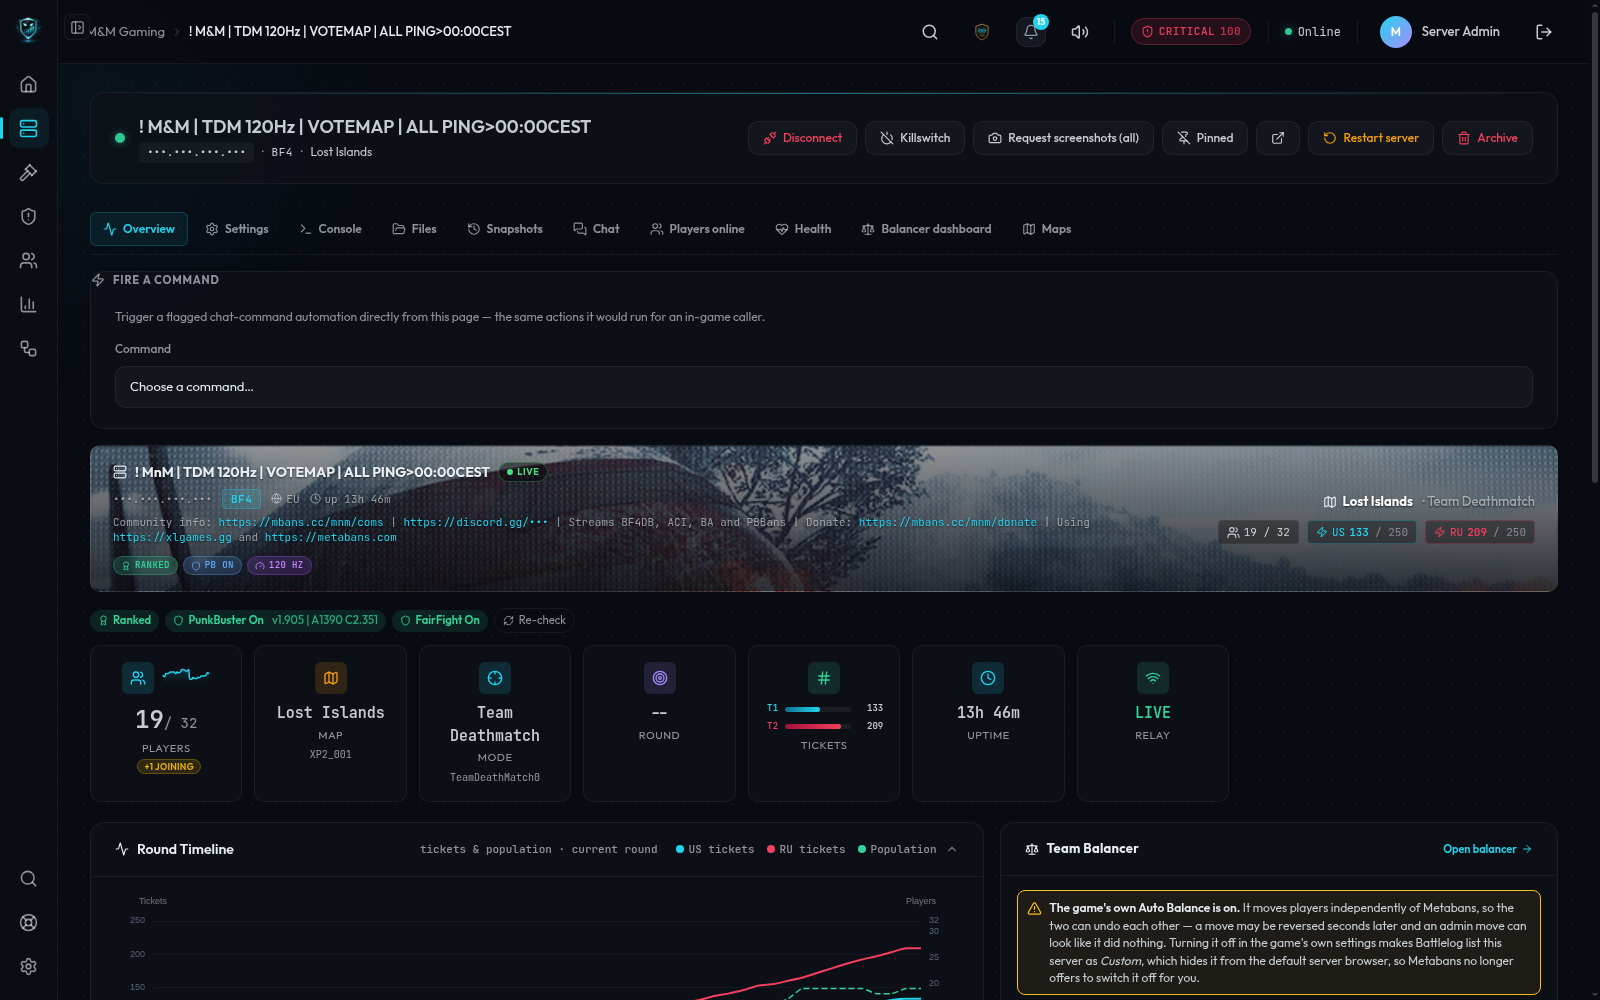
Task: Switch to the Balancer dashboard tab
Action: pyautogui.click(x=926, y=229)
